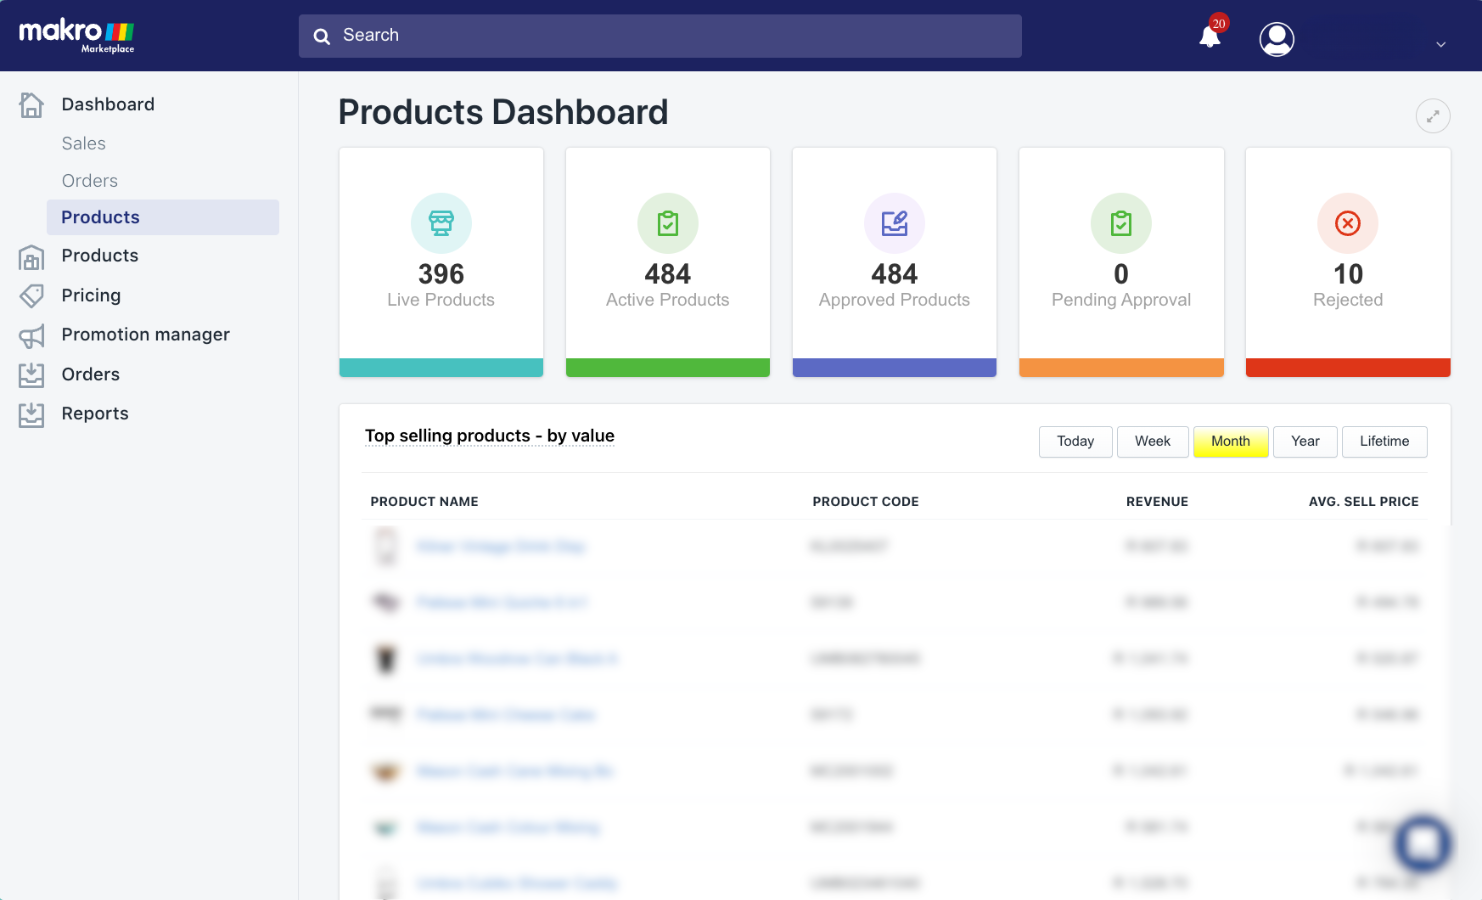
Task: Open the Reports sidebar section
Action: coord(95,413)
